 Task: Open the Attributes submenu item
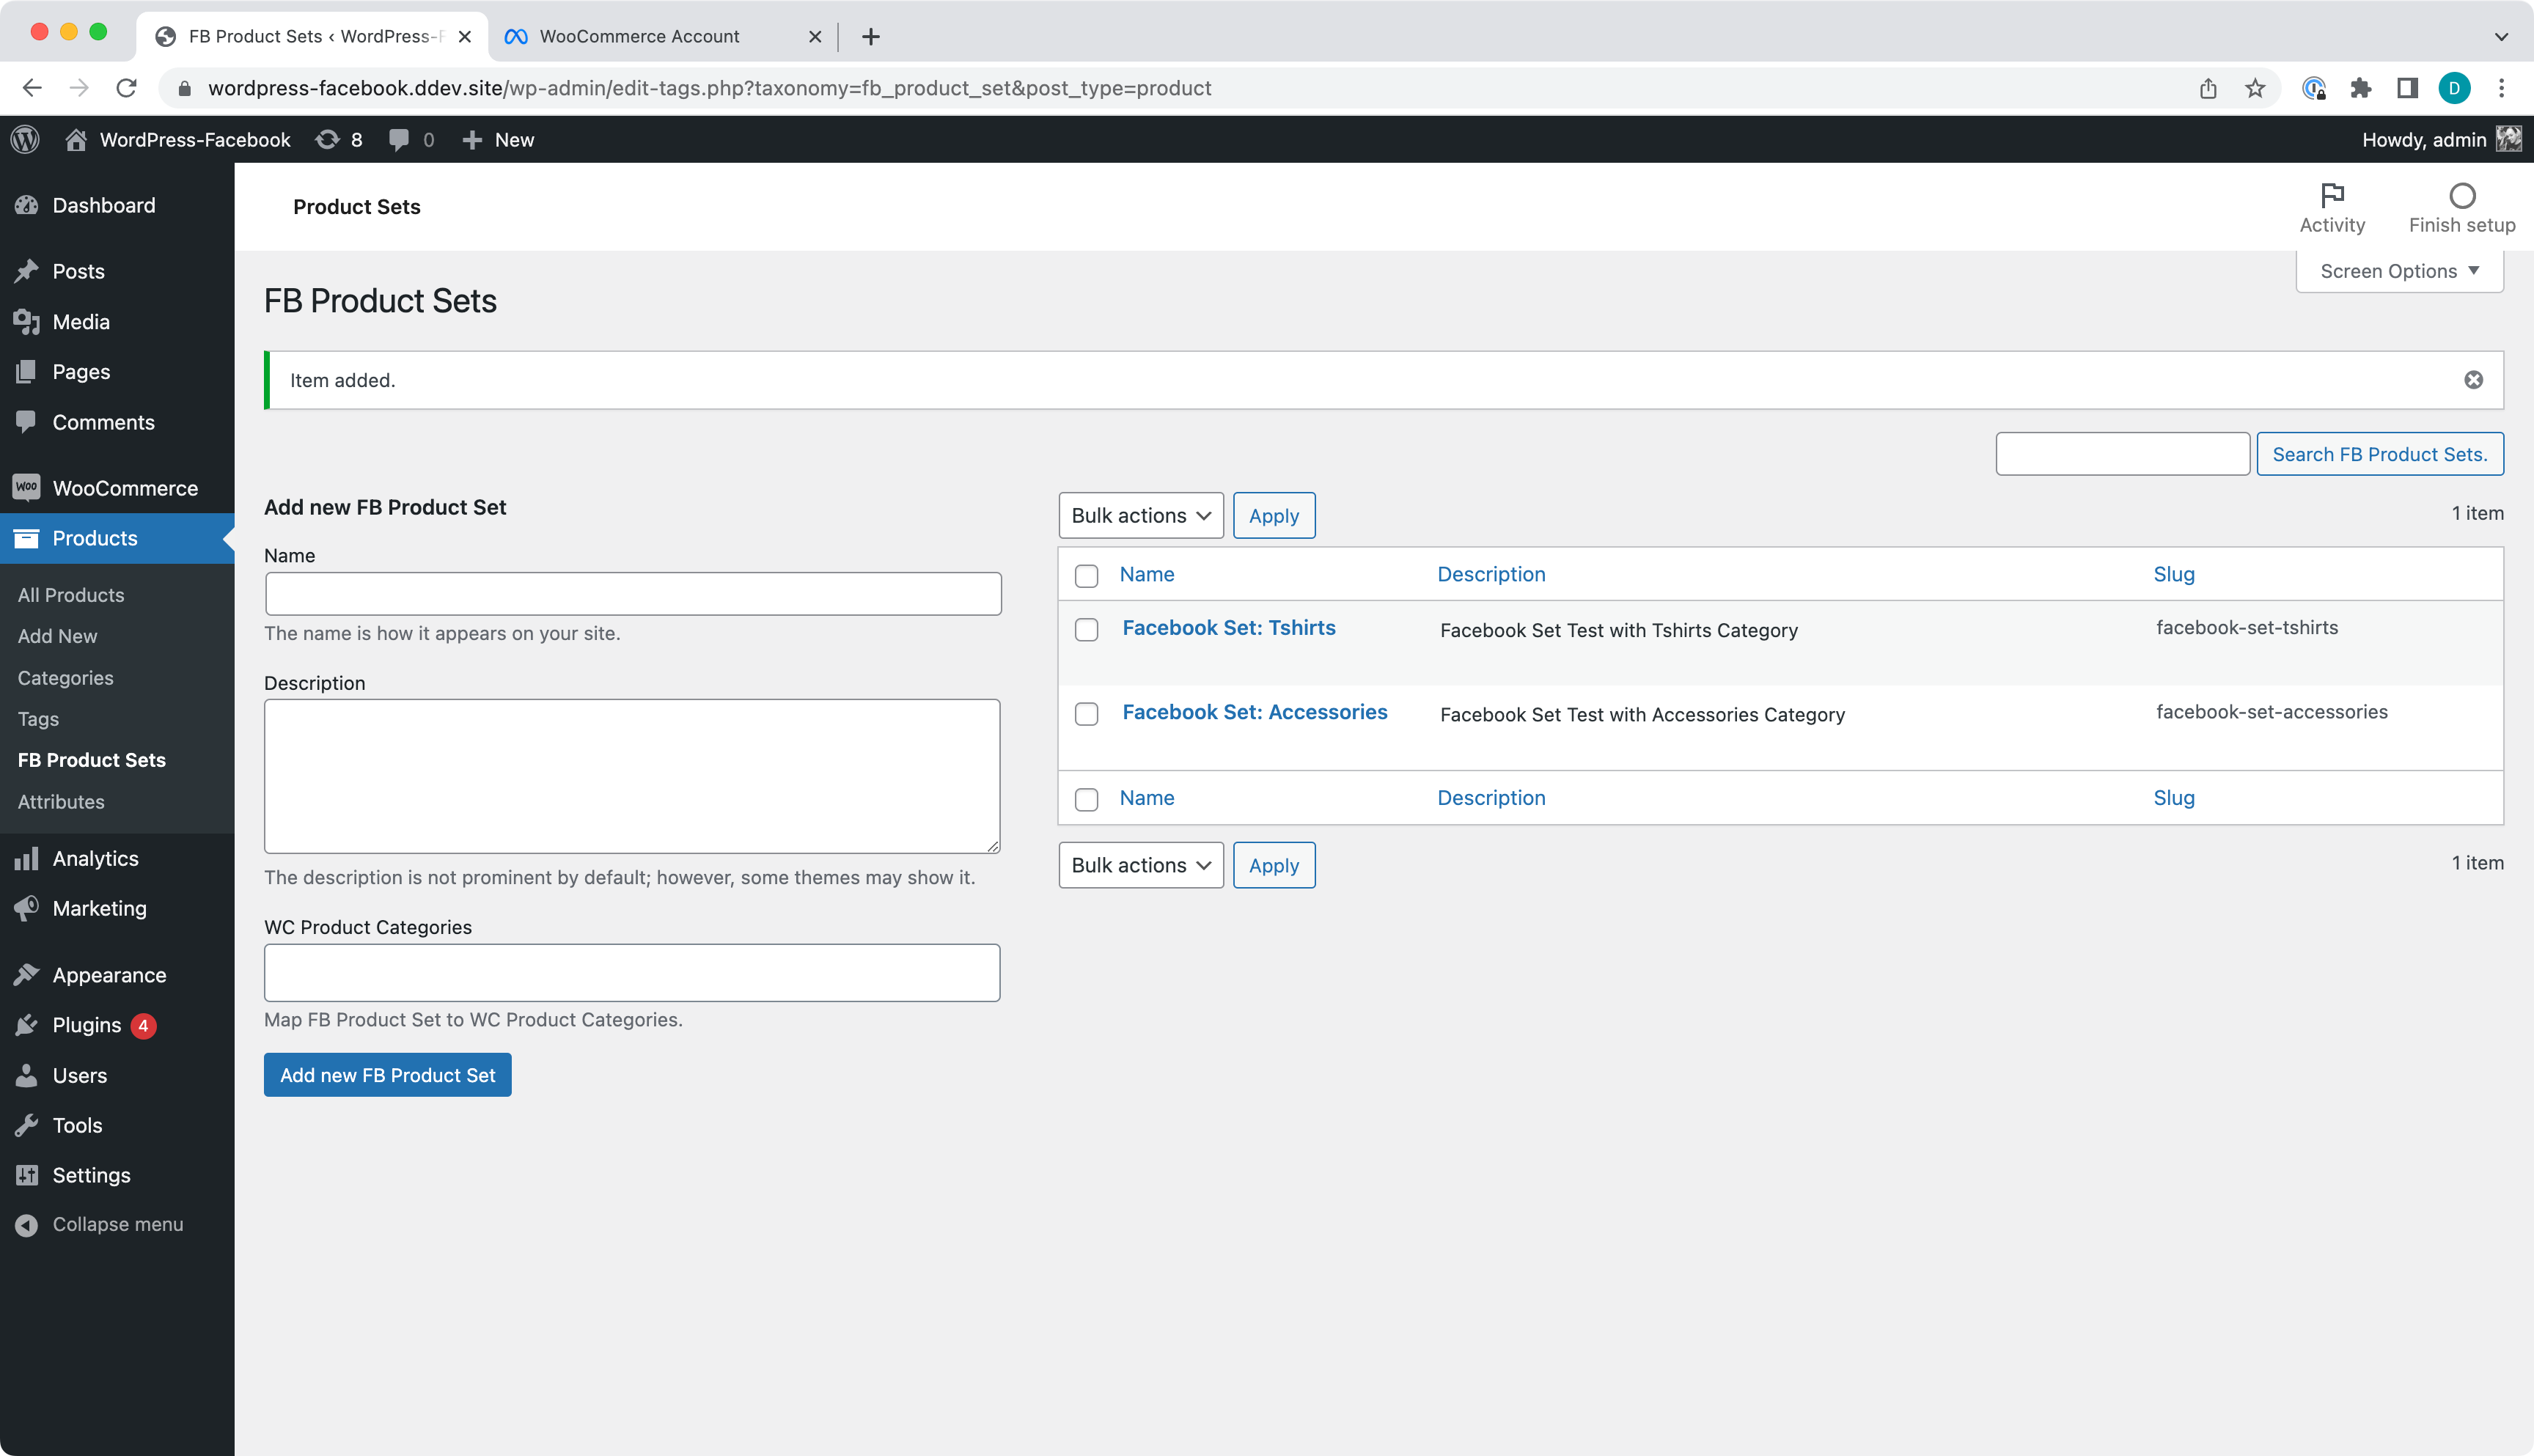[x=61, y=802]
